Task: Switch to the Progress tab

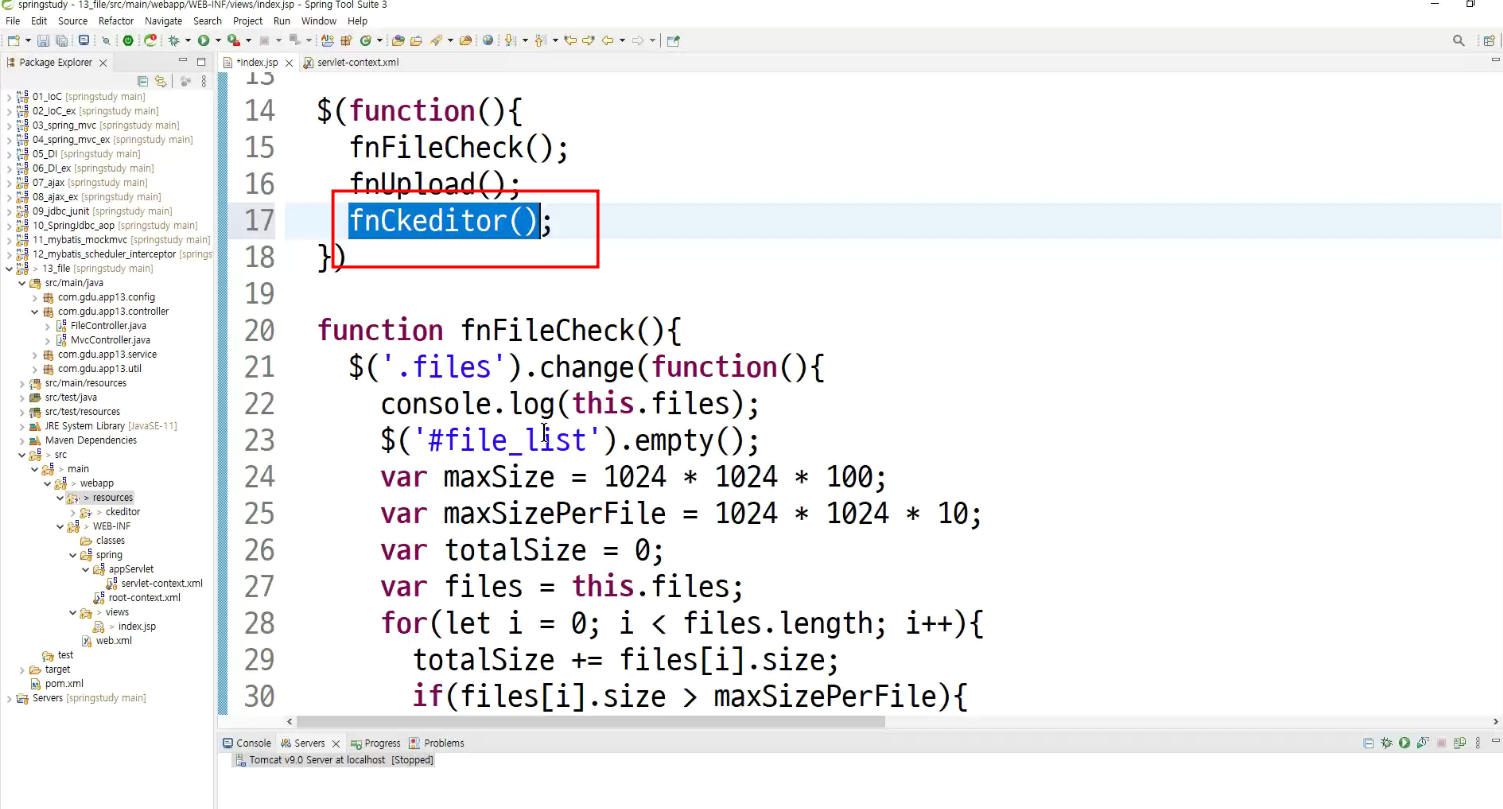Action: (x=374, y=743)
